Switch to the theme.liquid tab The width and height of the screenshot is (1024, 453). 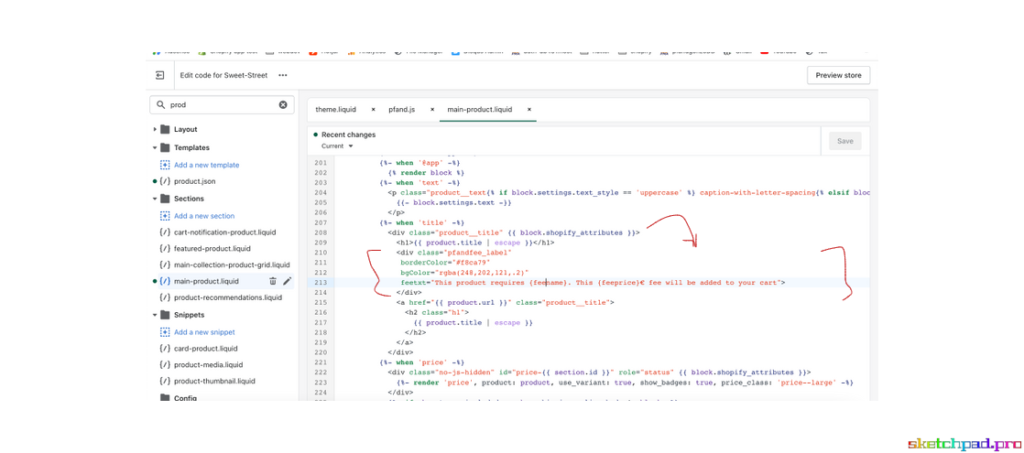(x=338, y=110)
